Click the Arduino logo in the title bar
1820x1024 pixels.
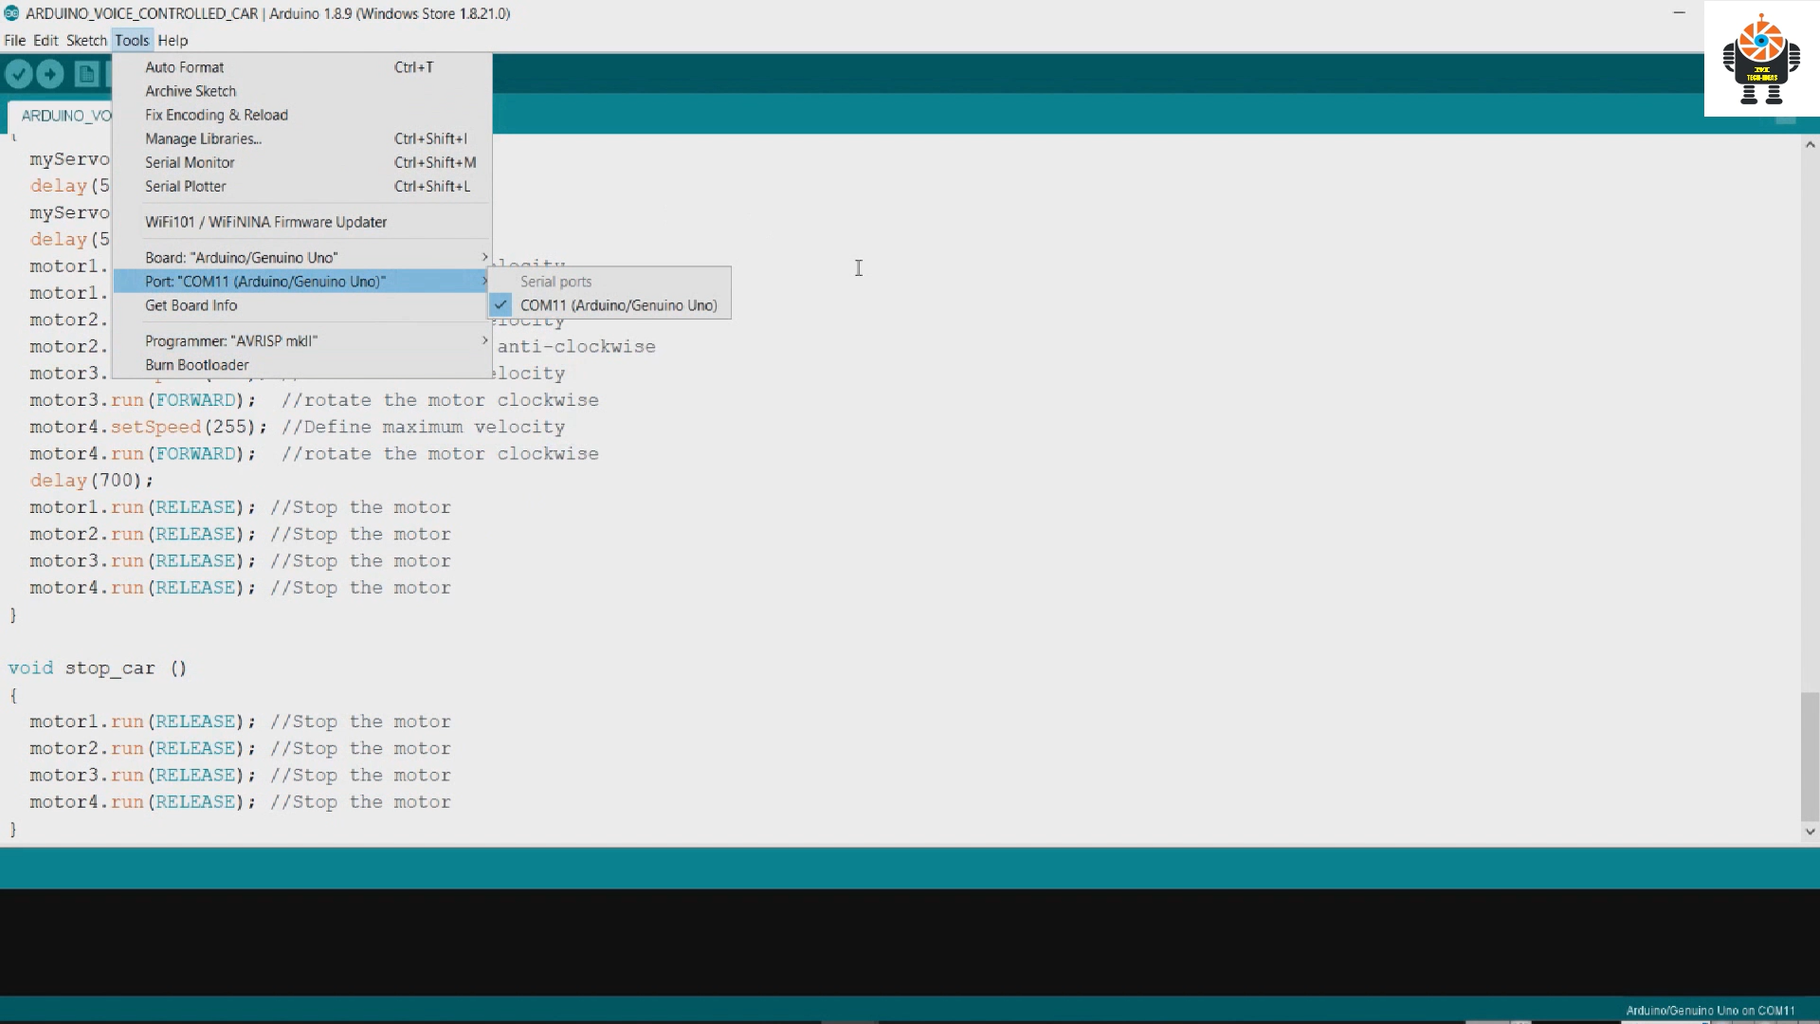point(12,13)
